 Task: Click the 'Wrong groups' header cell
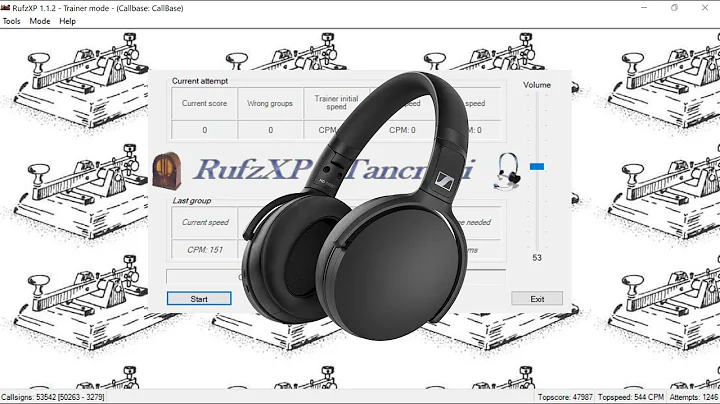click(270, 103)
